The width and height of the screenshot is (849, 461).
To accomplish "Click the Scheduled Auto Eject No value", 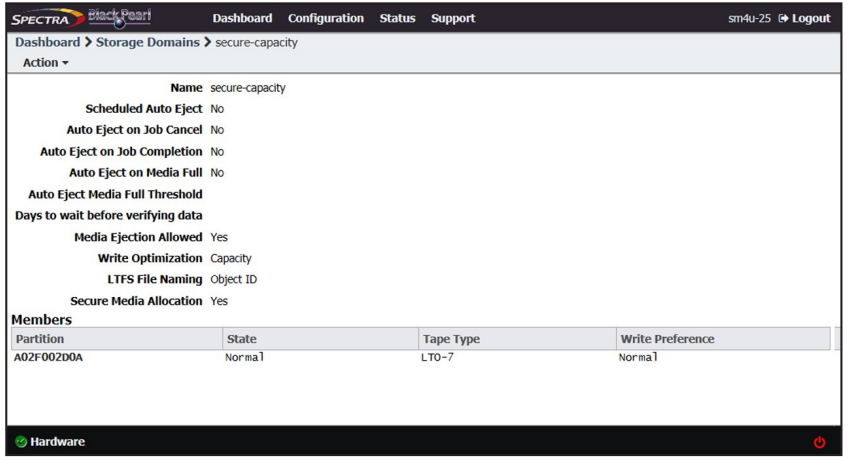I will pyautogui.click(x=217, y=109).
